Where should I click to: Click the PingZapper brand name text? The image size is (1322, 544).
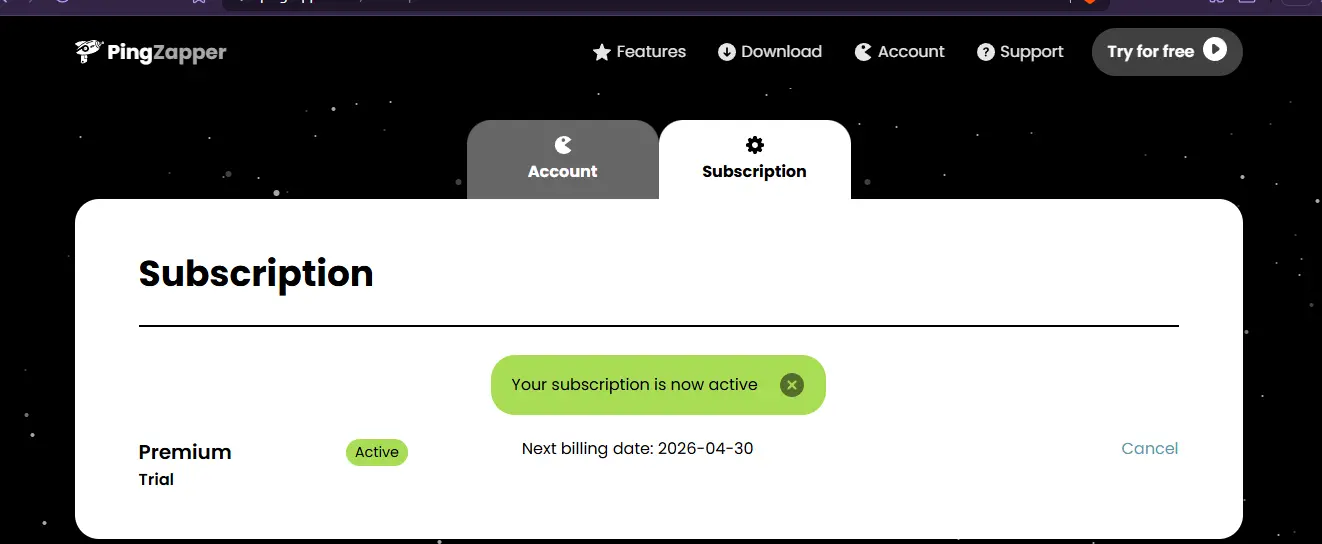tap(167, 52)
